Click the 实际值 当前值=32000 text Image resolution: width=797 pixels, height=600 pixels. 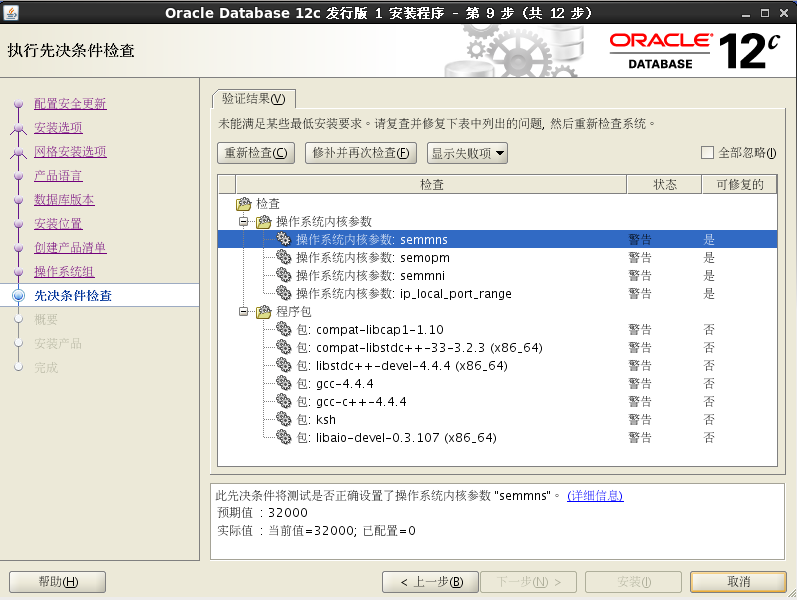click(x=316, y=531)
